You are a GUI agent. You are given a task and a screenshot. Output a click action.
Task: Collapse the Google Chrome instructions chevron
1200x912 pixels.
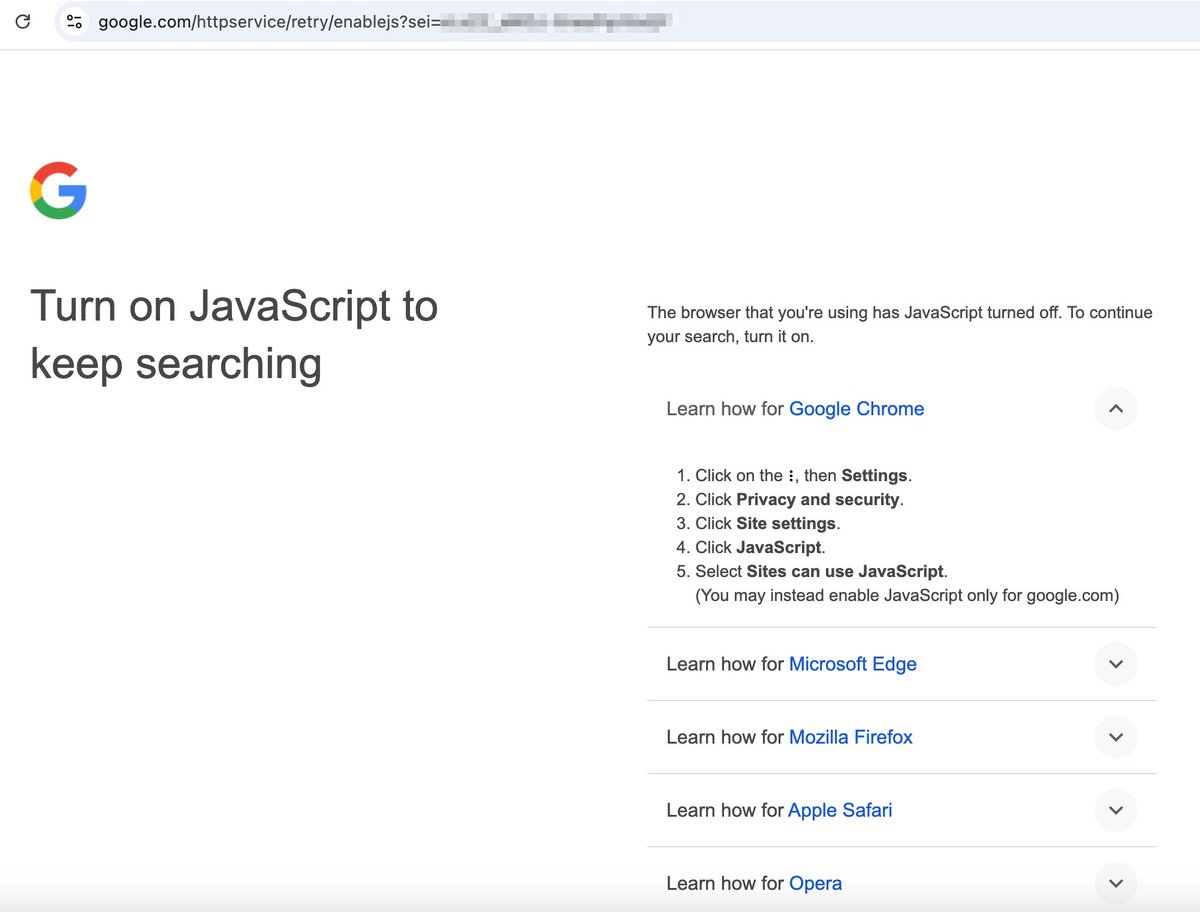pyautogui.click(x=1116, y=409)
